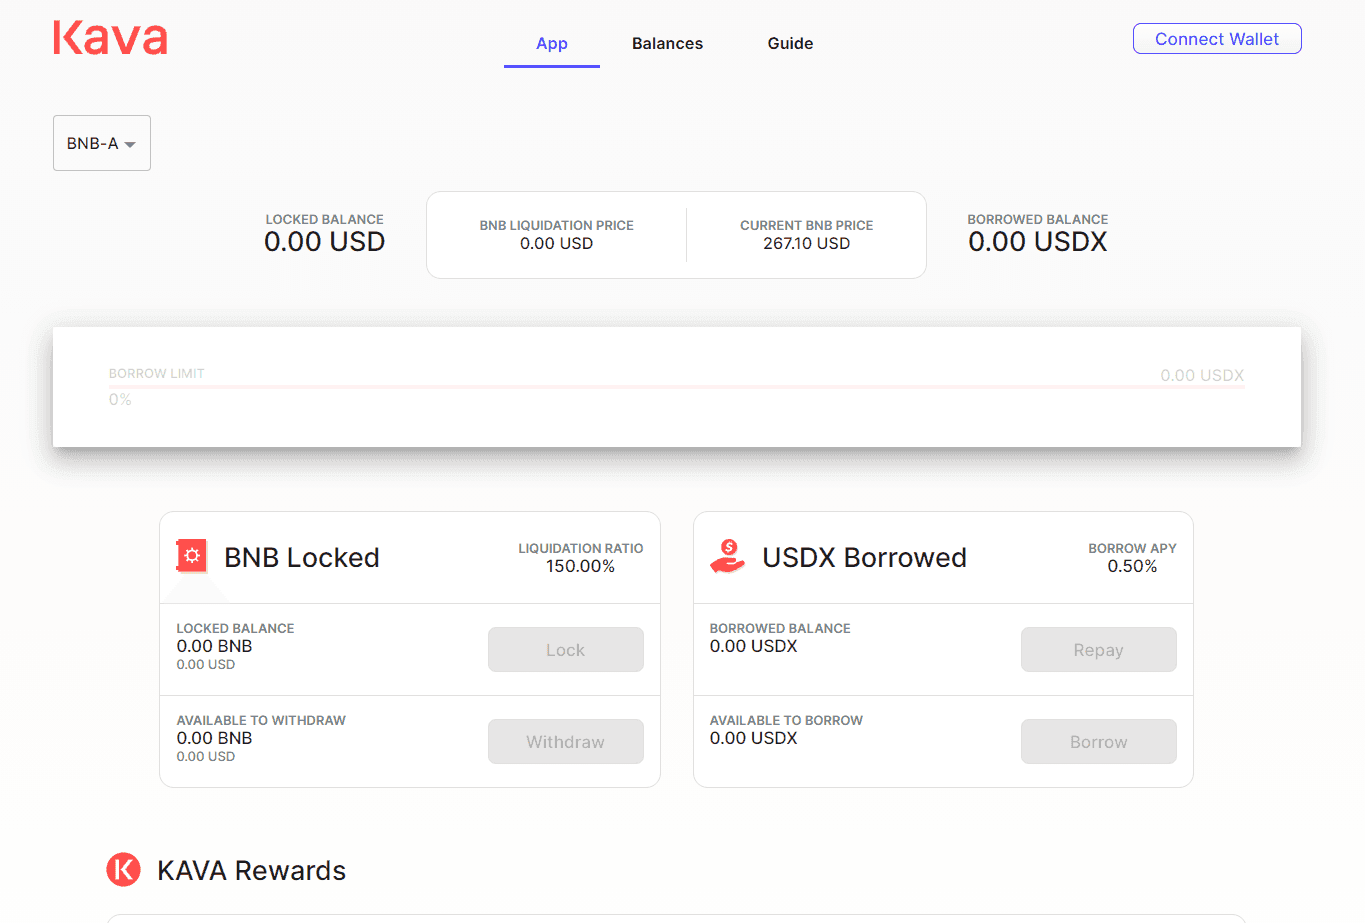
Task: Click the Kava logo
Action: click(x=110, y=39)
